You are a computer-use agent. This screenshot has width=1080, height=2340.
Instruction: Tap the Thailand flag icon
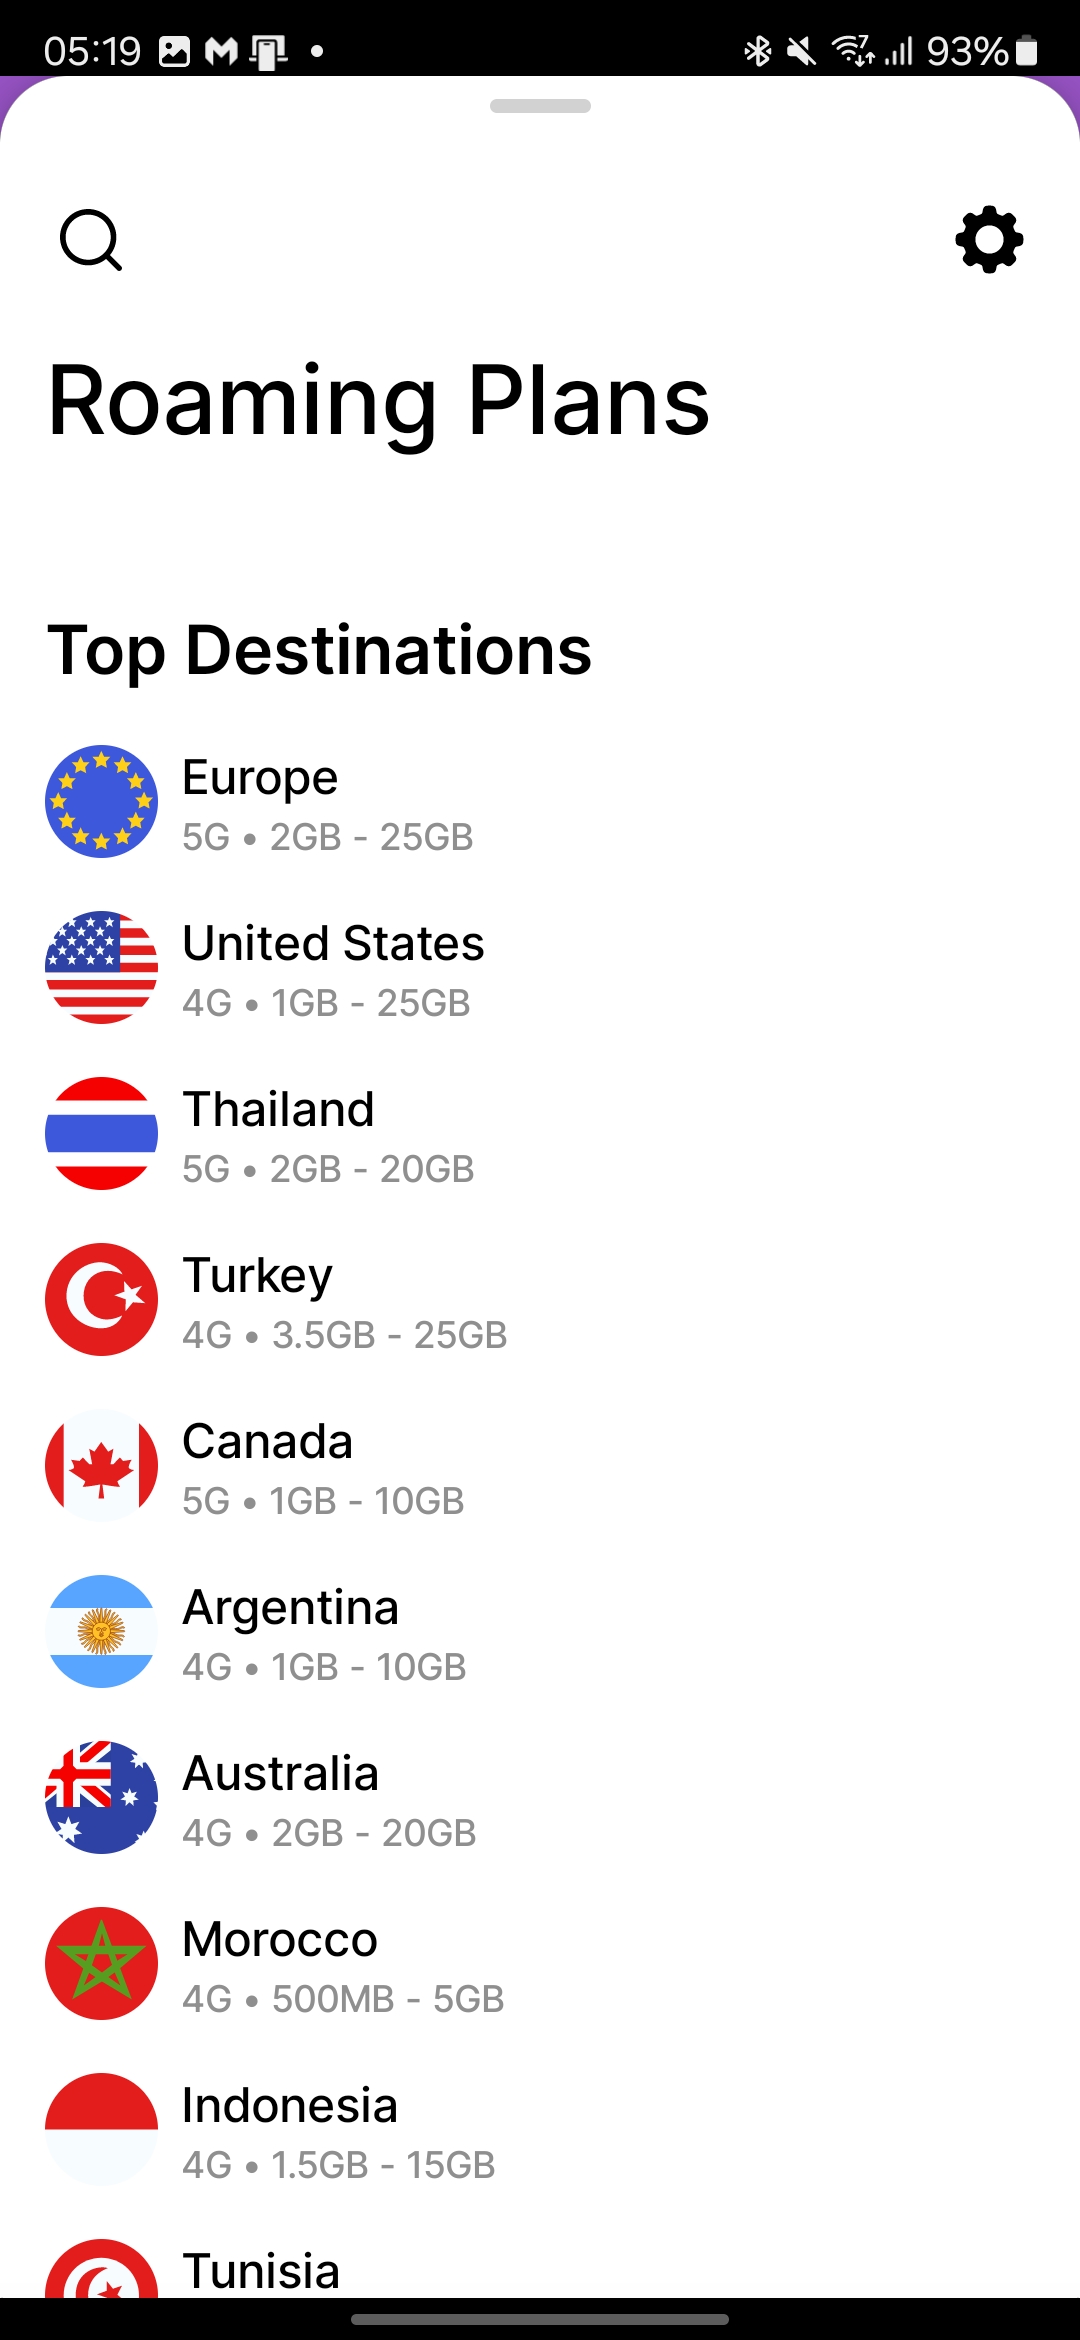[101, 1133]
